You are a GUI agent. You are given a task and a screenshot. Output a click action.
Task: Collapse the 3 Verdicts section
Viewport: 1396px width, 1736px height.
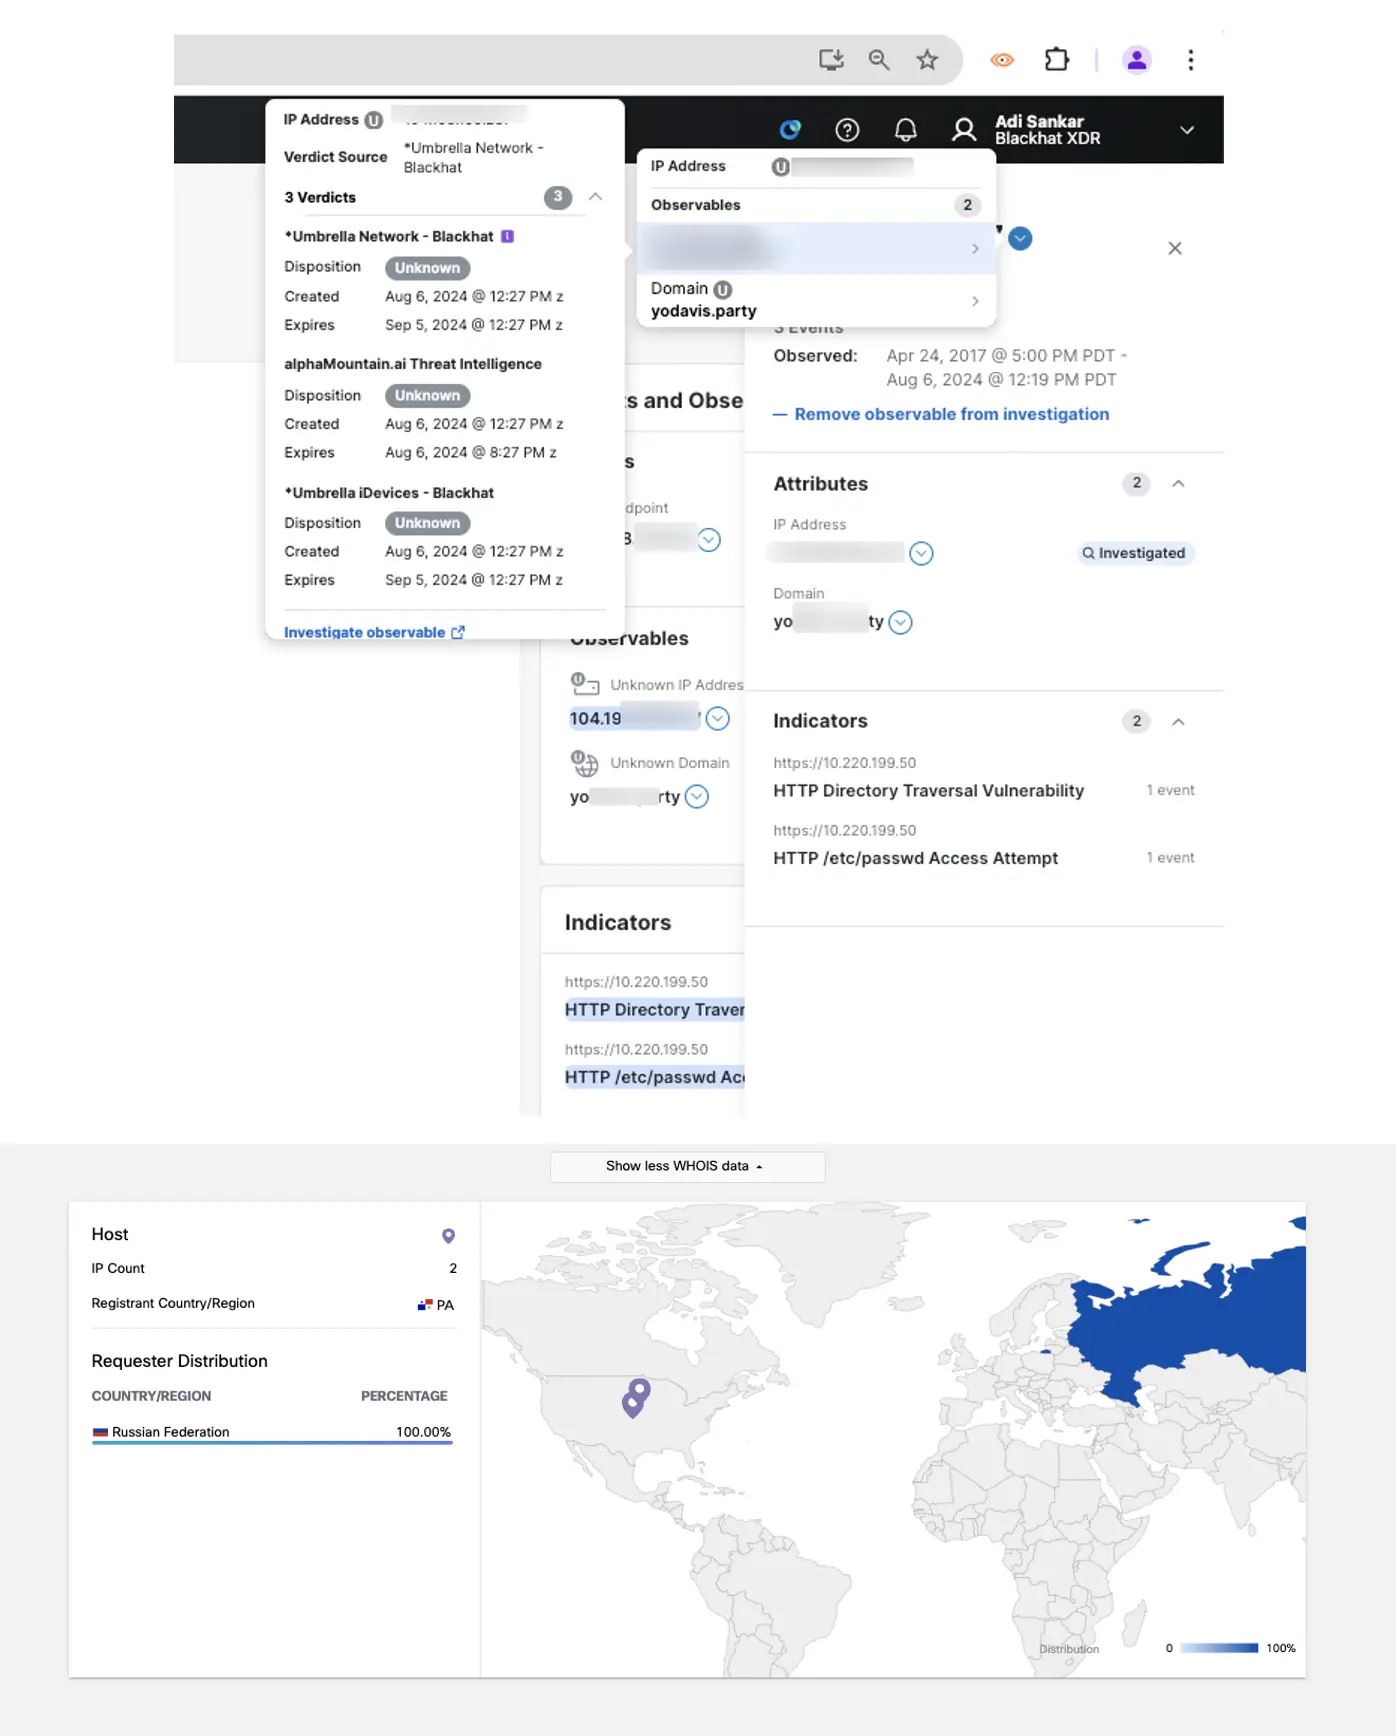[595, 197]
